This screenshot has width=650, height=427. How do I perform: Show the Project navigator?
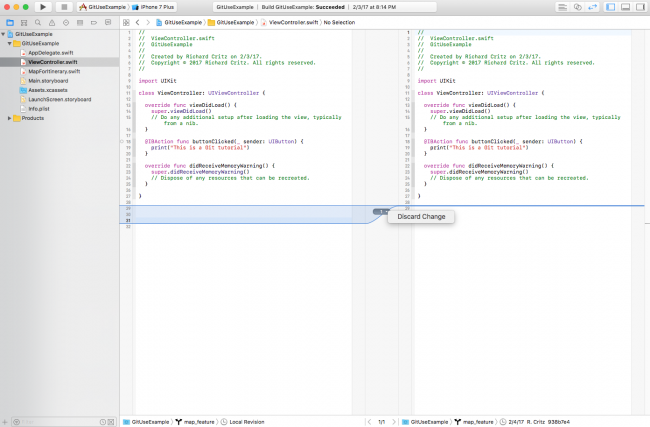point(10,22)
